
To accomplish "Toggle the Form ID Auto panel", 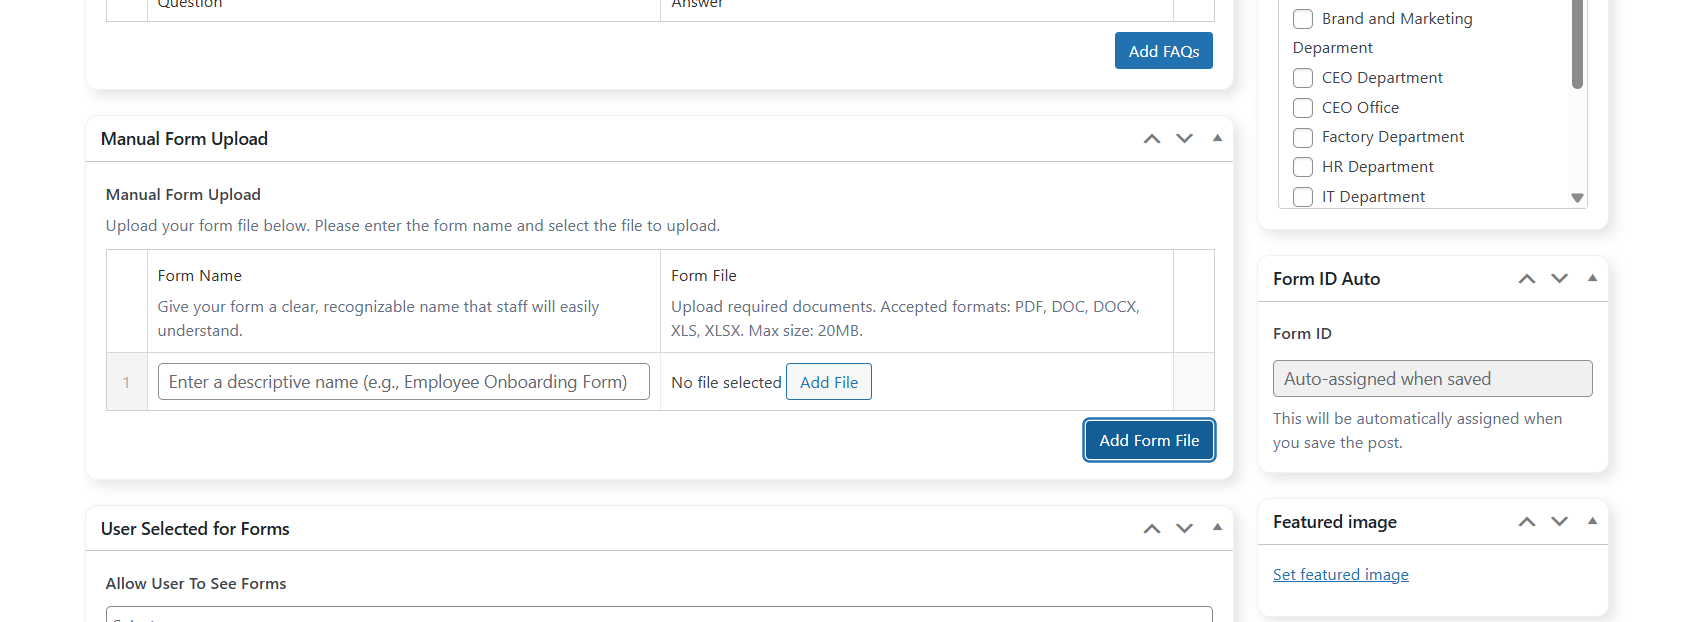I will click(x=1592, y=279).
